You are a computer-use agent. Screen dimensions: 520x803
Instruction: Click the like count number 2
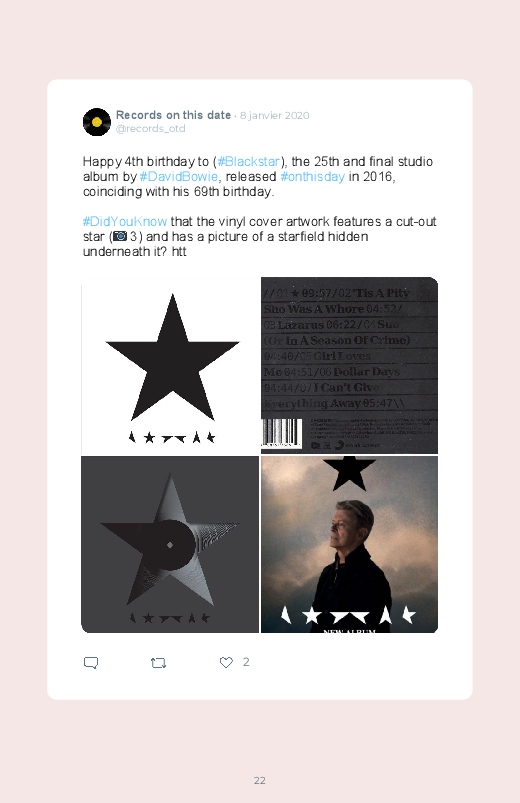point(246,662)
